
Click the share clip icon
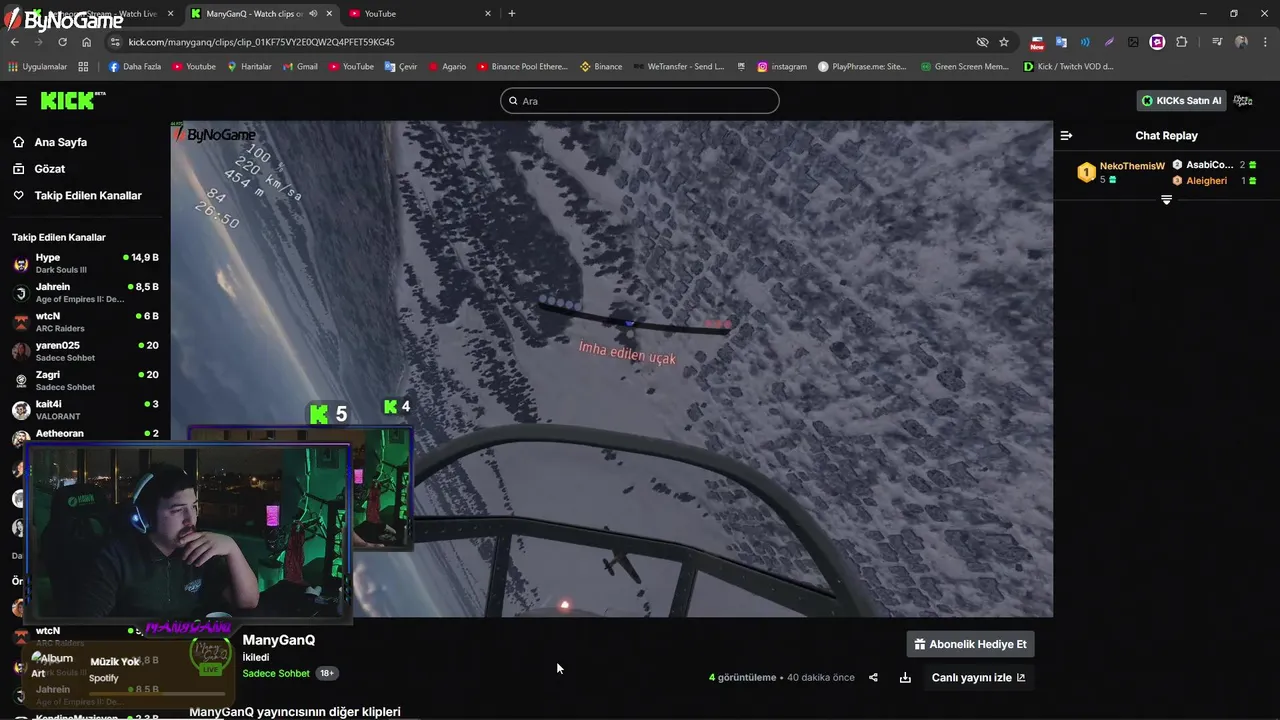pyautogui.click(x=873, y=677)
